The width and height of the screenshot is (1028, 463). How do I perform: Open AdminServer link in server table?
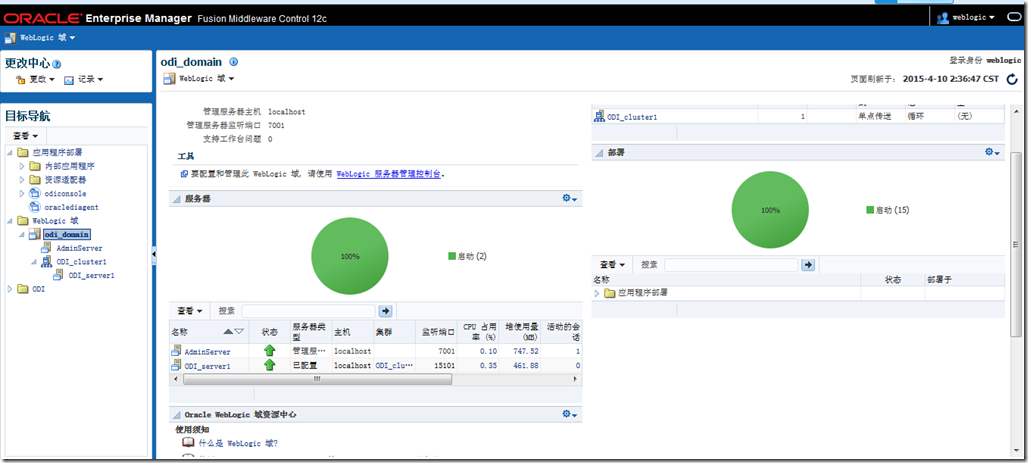(207, 352)
